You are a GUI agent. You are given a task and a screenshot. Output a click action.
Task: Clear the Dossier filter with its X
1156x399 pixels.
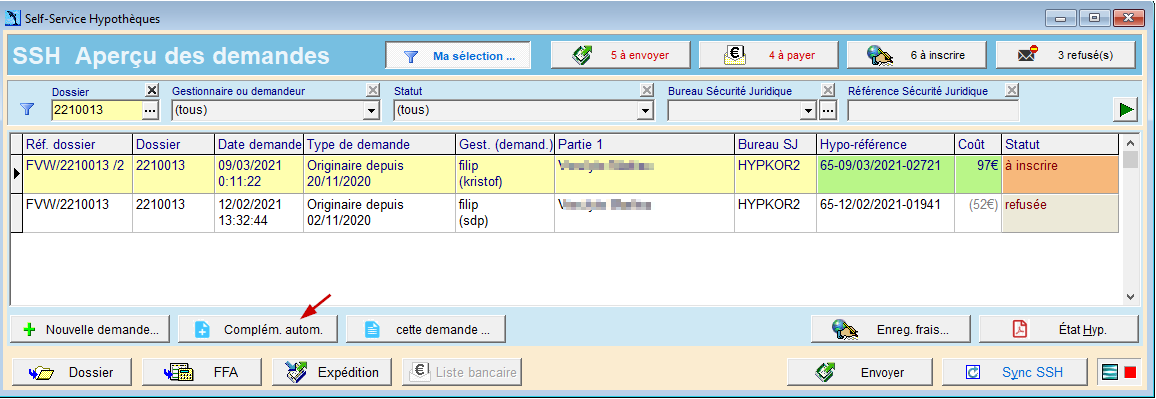coord(152,91)
